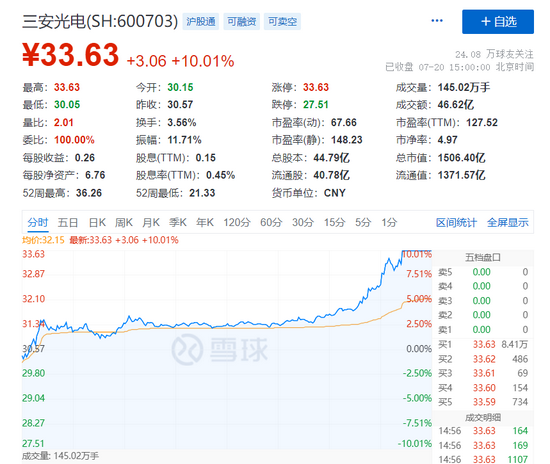Open the 15分 chart tab

(335, 222)
